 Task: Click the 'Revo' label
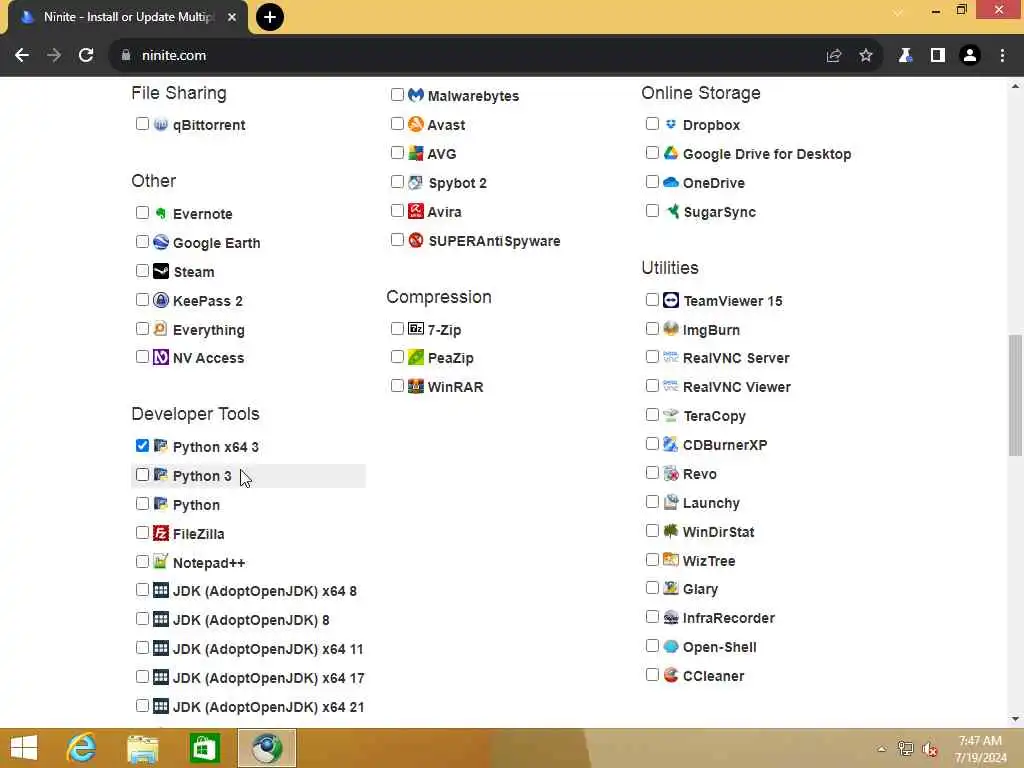click(x=699, y=474)
